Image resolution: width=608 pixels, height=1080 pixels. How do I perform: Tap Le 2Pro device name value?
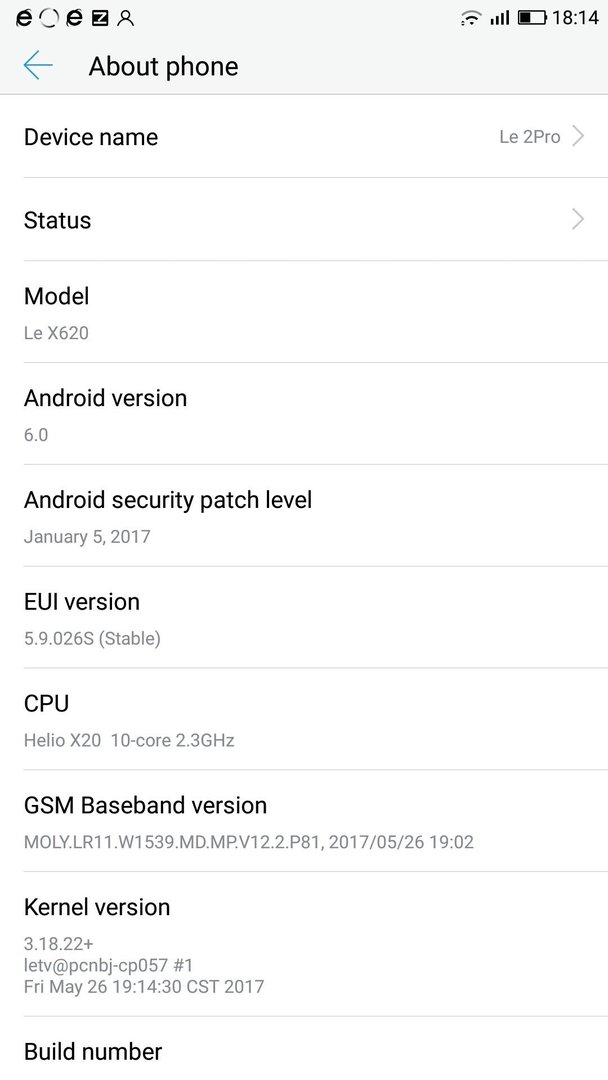coord(530,136)
